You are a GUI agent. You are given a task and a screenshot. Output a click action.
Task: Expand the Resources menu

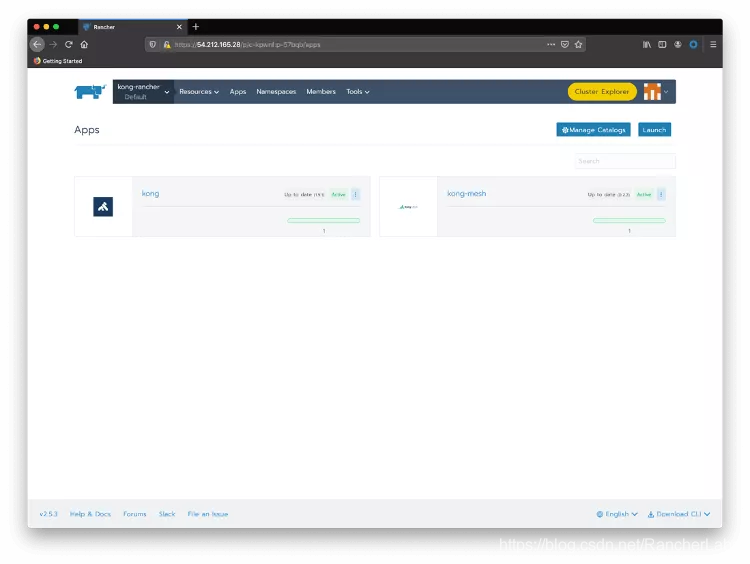tap(199, 91)
